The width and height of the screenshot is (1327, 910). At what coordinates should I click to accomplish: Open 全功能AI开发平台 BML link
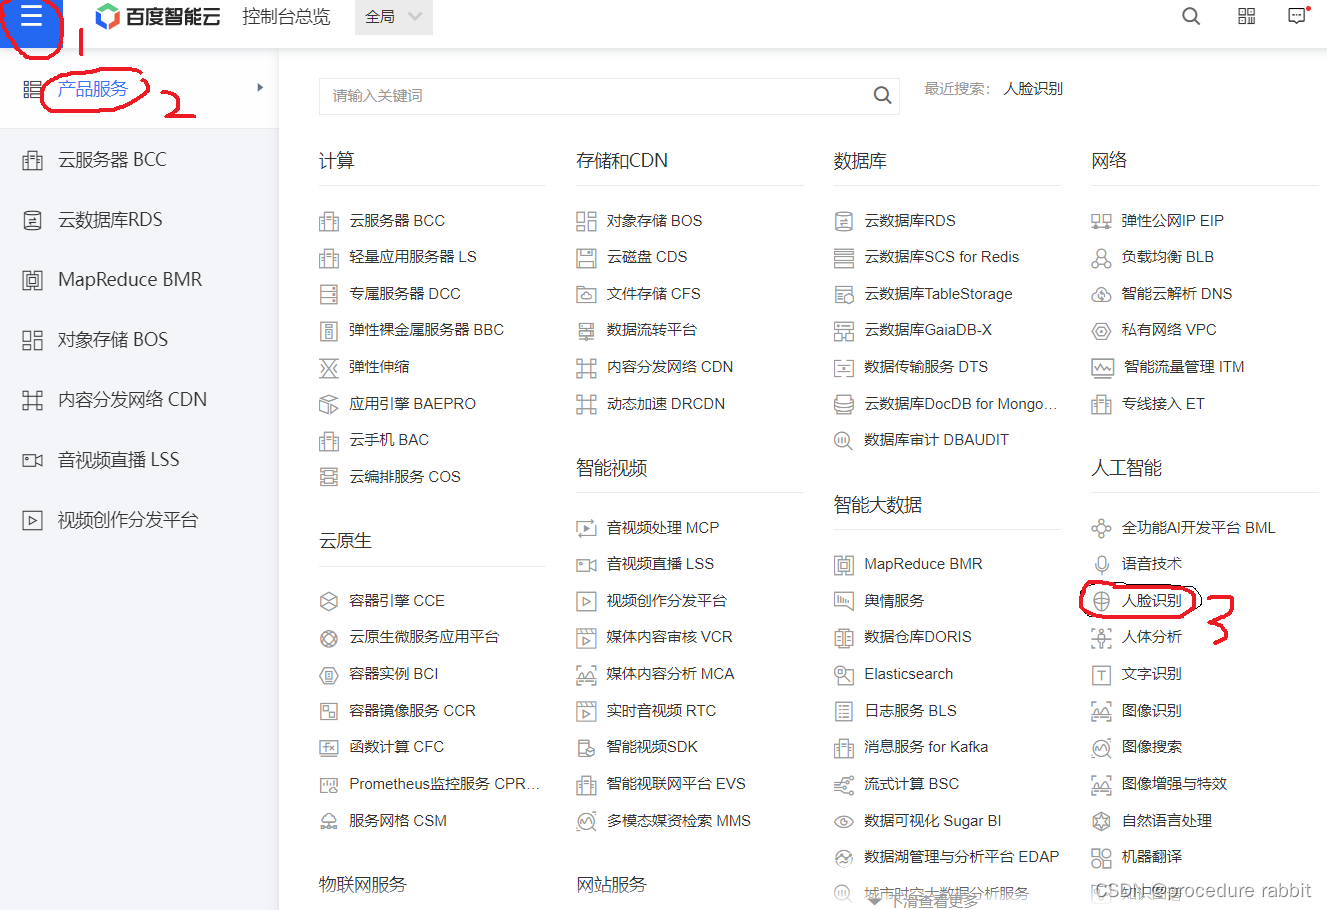pyautogui.click(x=1198, y=527)
